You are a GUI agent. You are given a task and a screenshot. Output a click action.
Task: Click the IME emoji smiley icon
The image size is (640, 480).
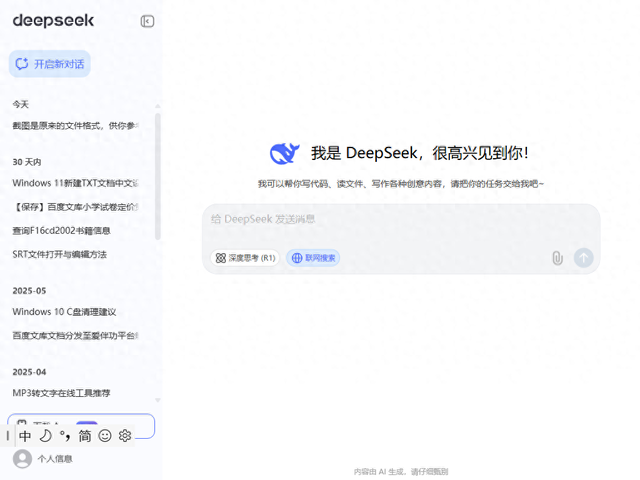[x=105, y=436]
